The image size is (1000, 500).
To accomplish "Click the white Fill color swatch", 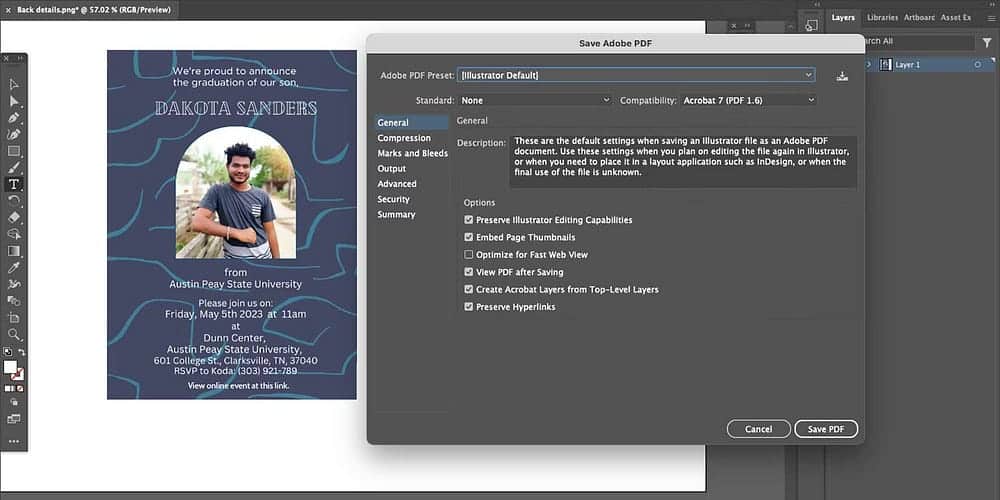I will 10,367.
